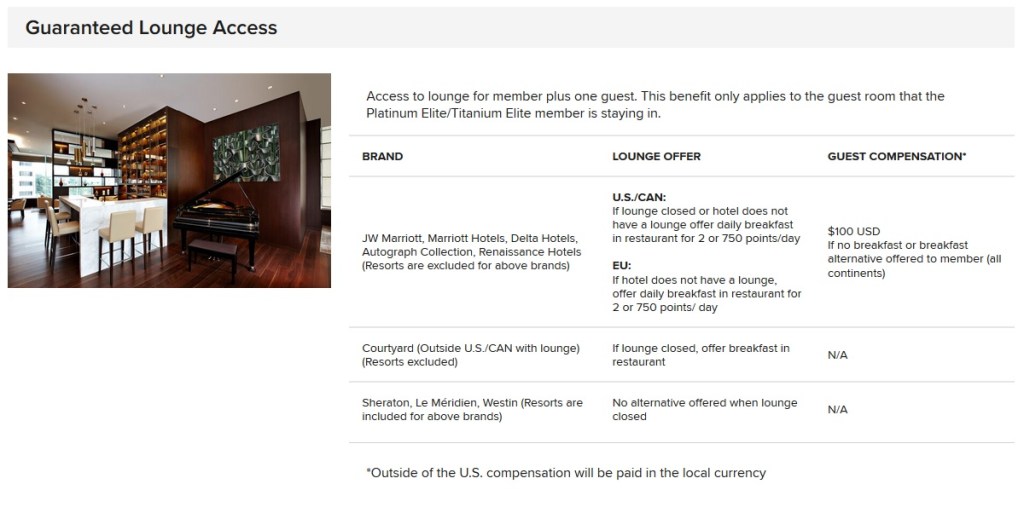The height and width of the screenshot is (513, 1024).
Task: Click N/A in the Courtyard row
Action: tap(838, 355)
